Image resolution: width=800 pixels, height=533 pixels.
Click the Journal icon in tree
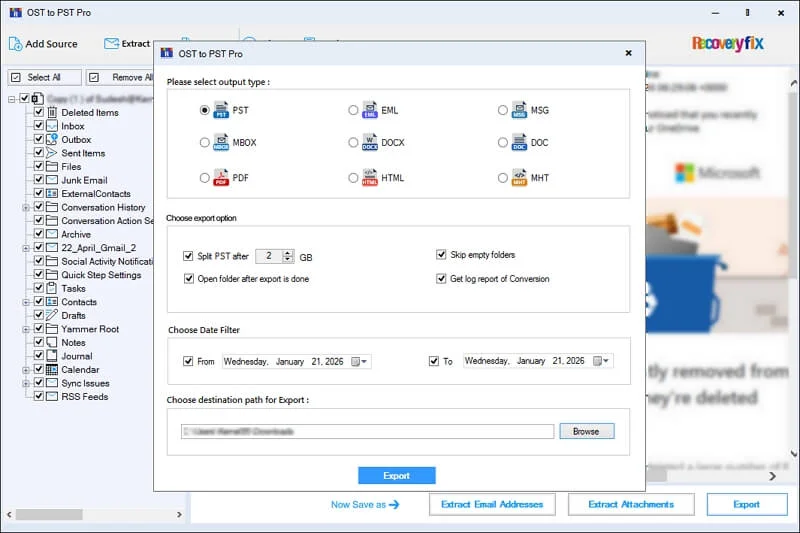point(52,356)
